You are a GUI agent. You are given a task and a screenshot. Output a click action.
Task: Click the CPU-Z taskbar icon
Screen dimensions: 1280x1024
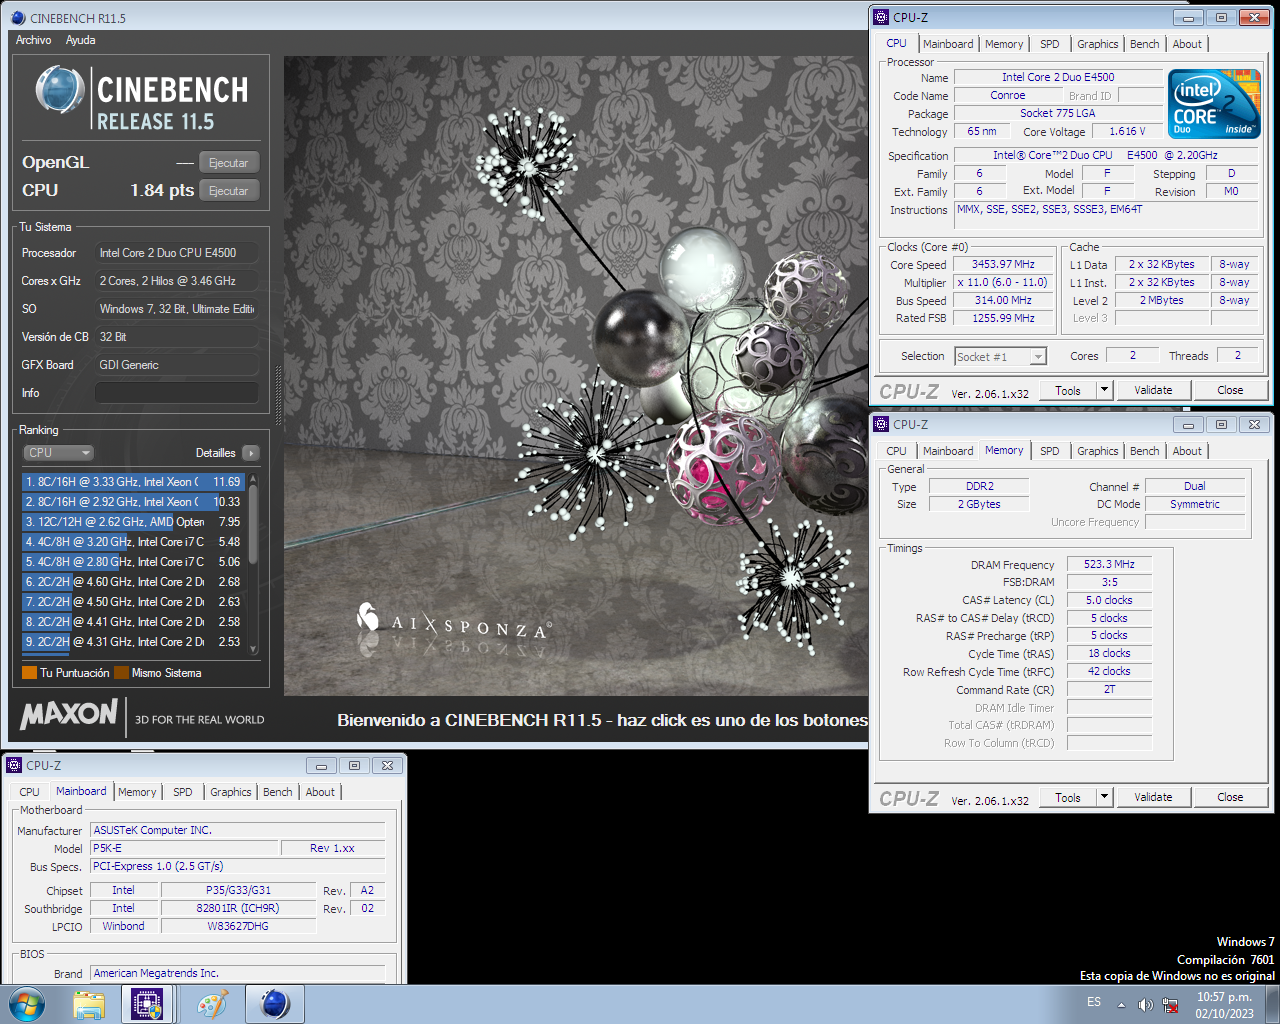point(148,1004)
